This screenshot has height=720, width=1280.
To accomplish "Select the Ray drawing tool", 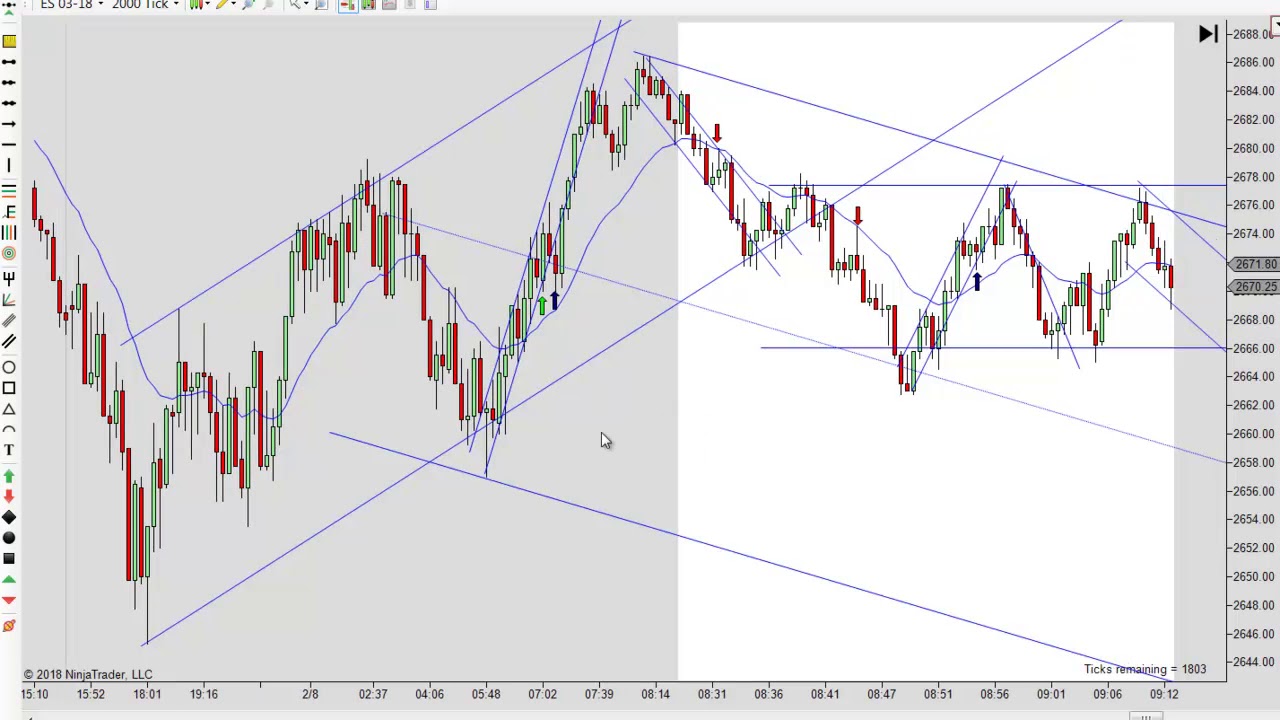I will pyautogui.click(x=8, y=82).
